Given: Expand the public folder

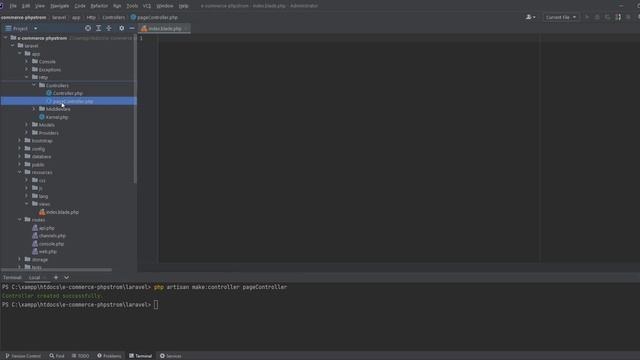Looking at the screenshot, I should click(20, 164).
